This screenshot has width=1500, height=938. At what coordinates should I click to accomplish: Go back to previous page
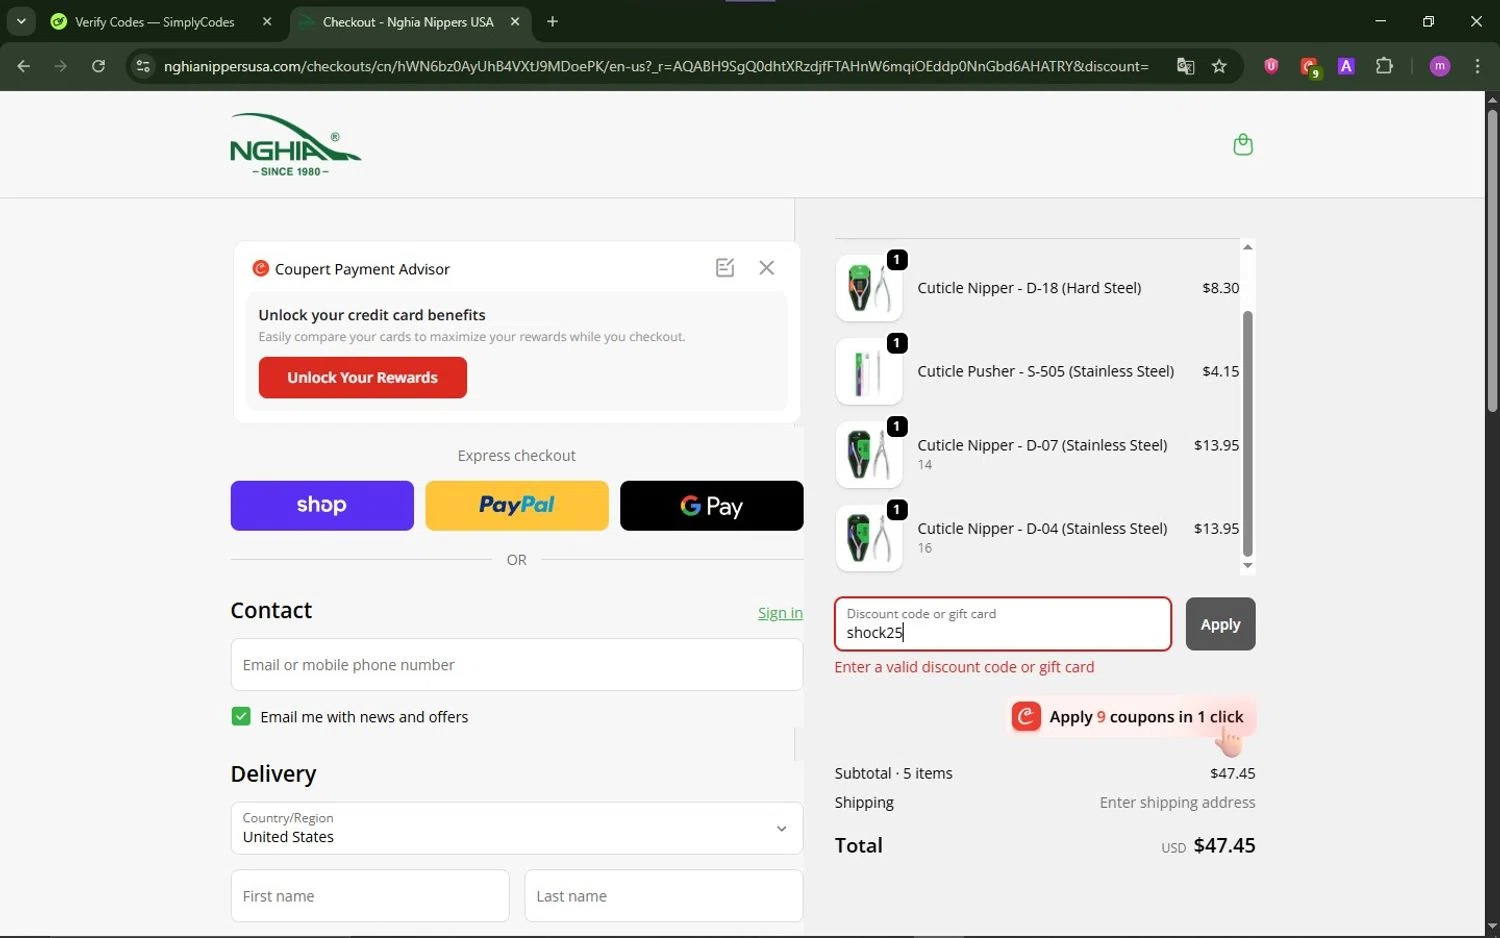[x=23, y=66]
